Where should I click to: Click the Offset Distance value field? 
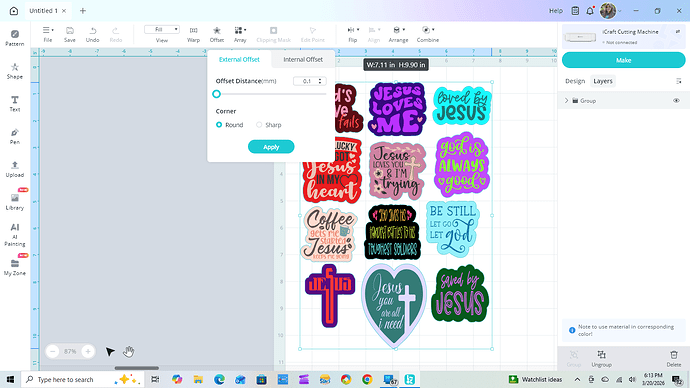(307, 81)
